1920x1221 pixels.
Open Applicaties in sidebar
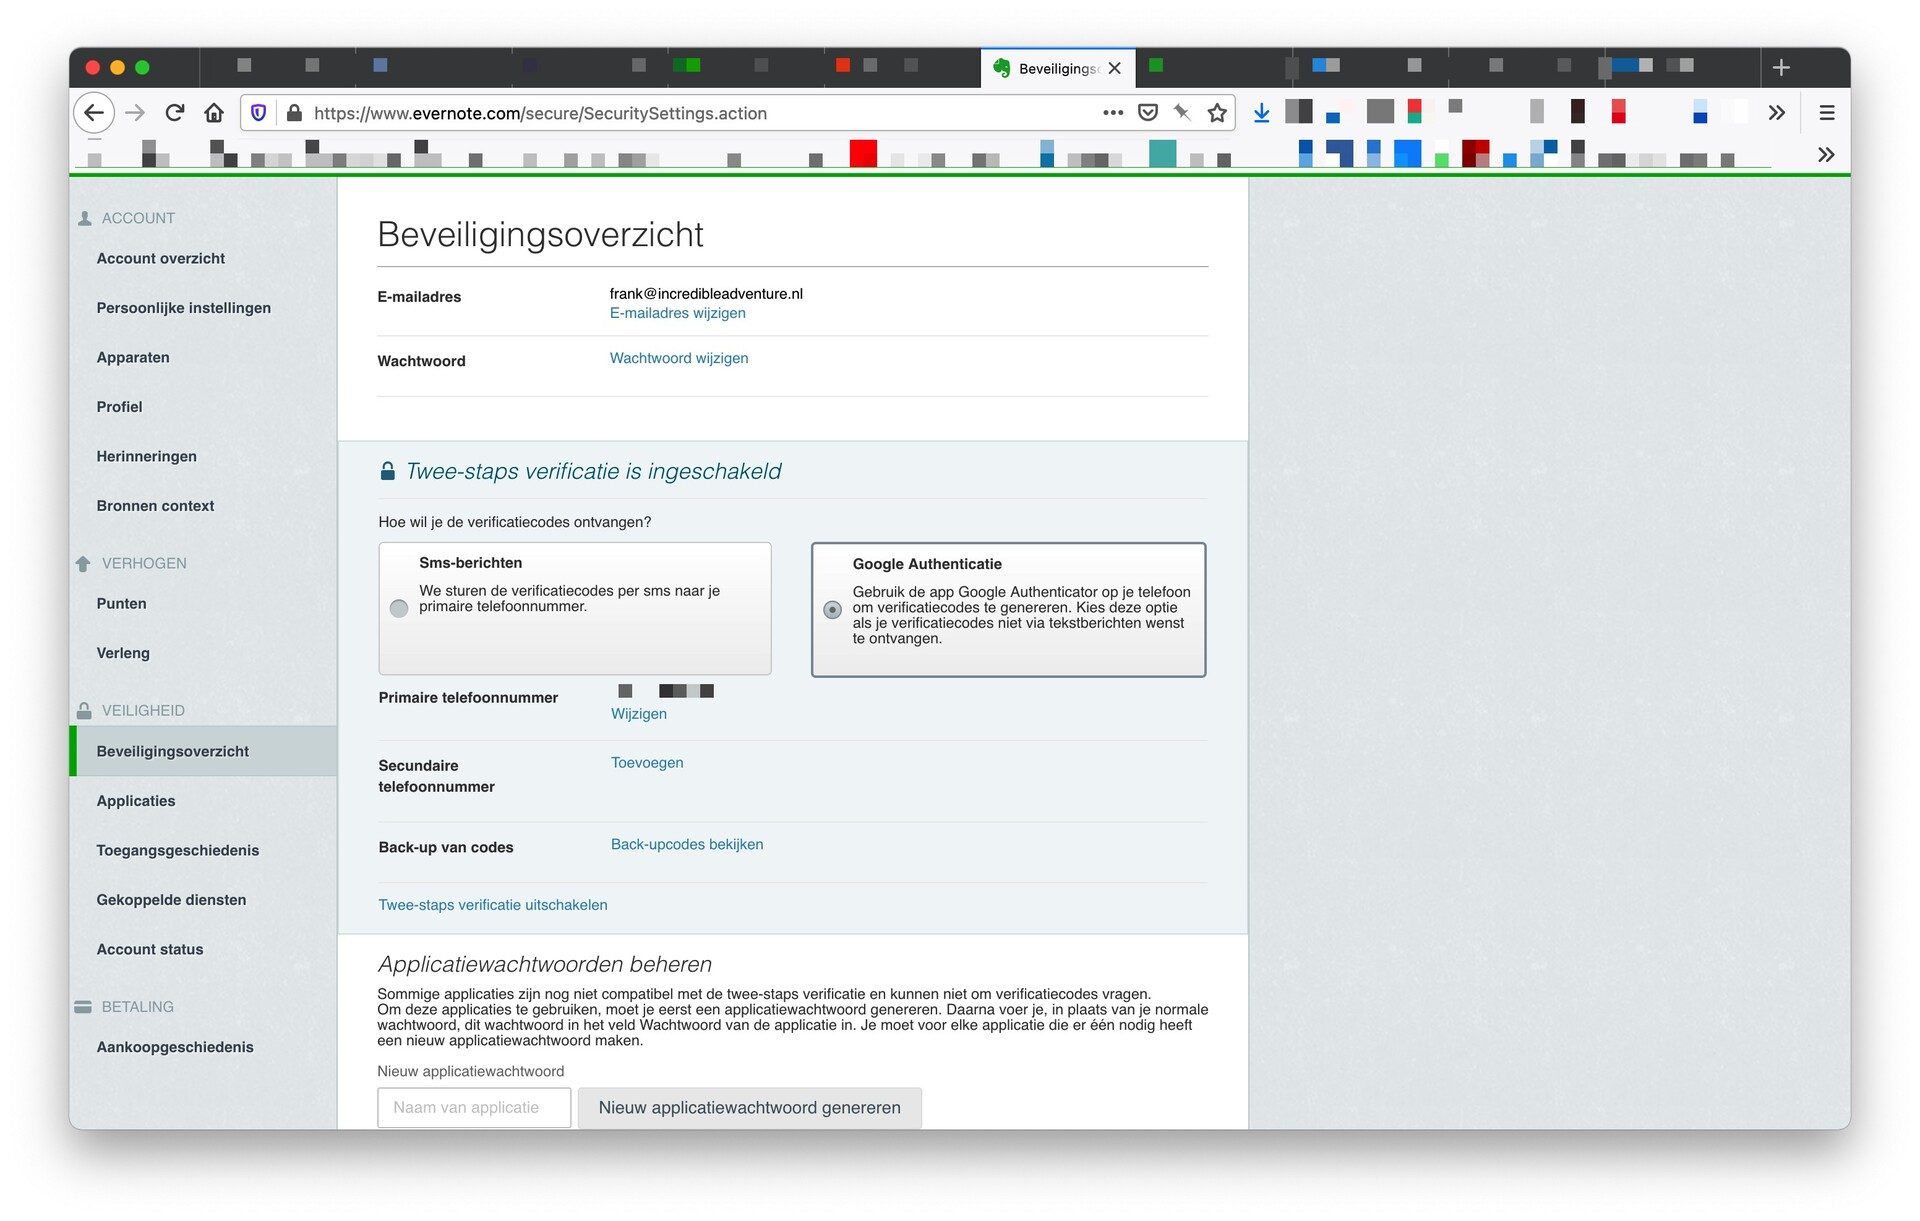136,801
